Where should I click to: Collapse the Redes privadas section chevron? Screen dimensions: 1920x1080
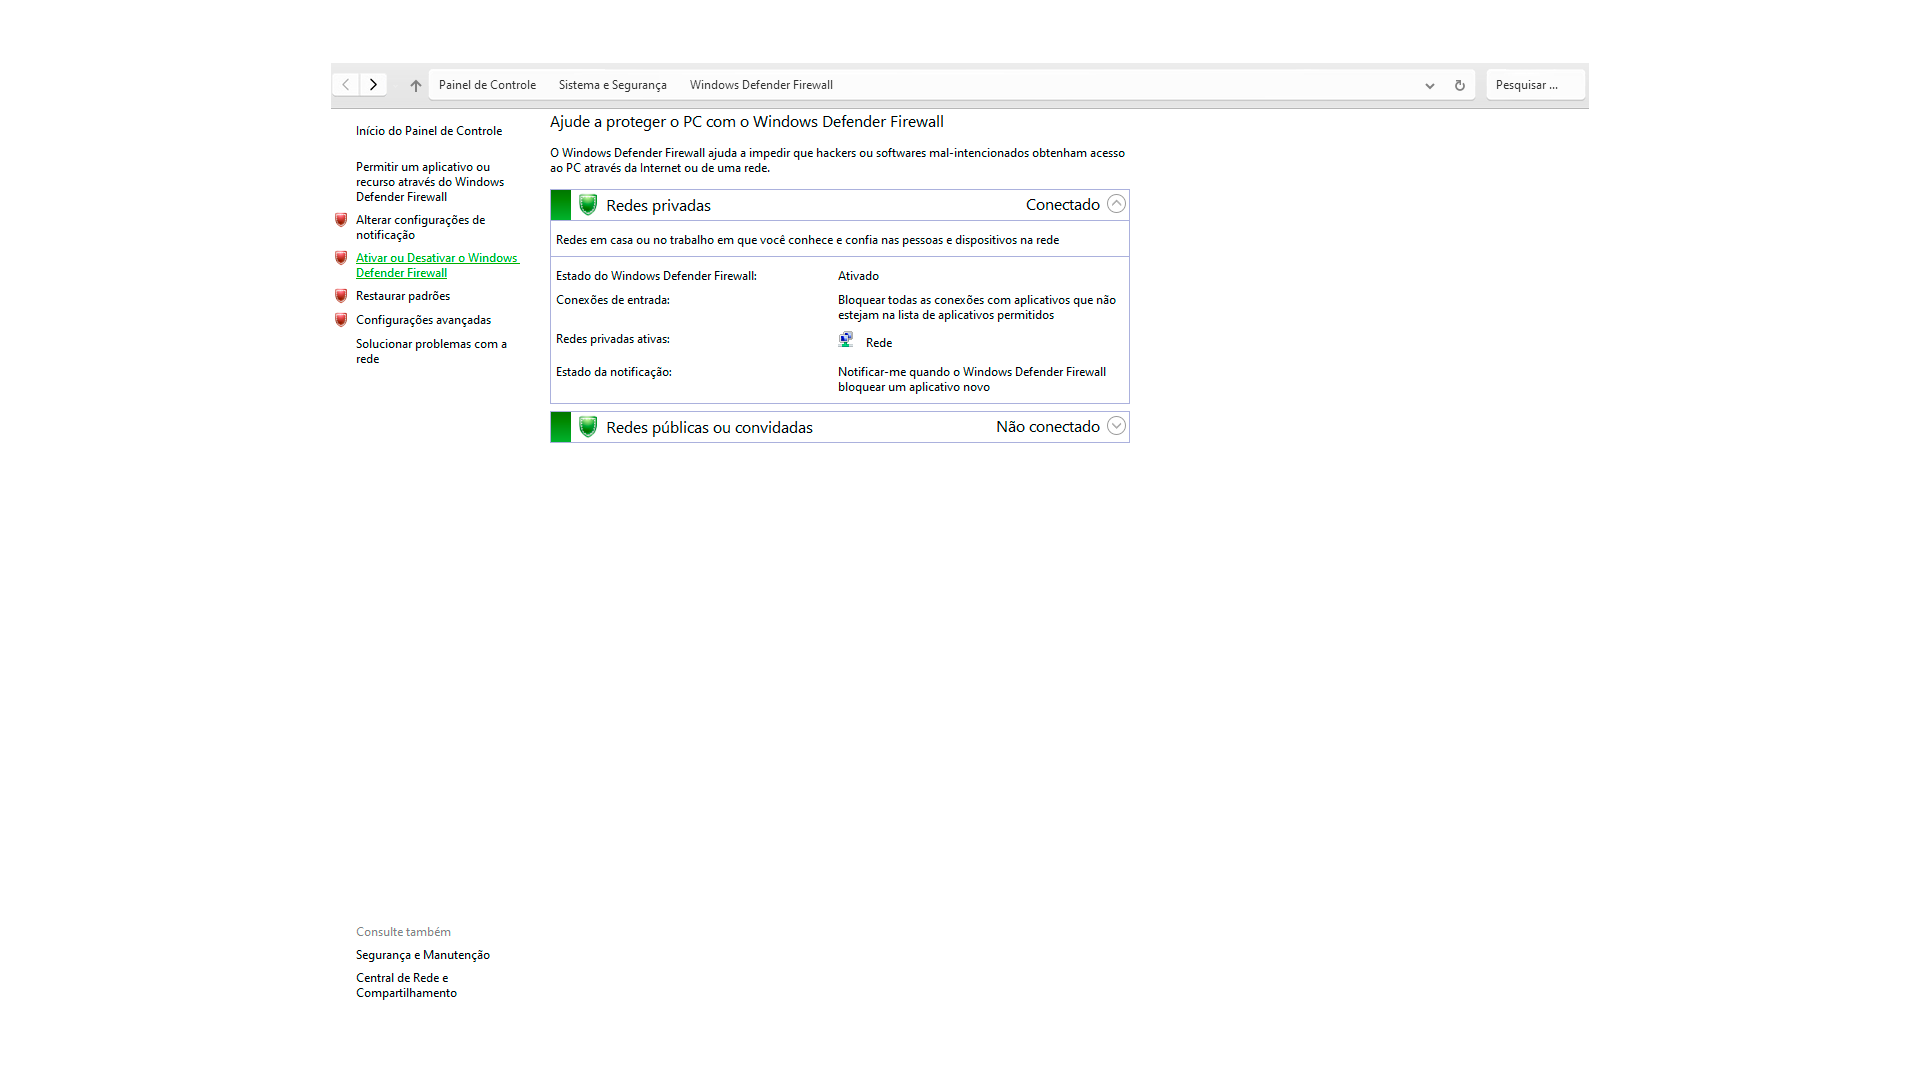(x=1116, y=204)
